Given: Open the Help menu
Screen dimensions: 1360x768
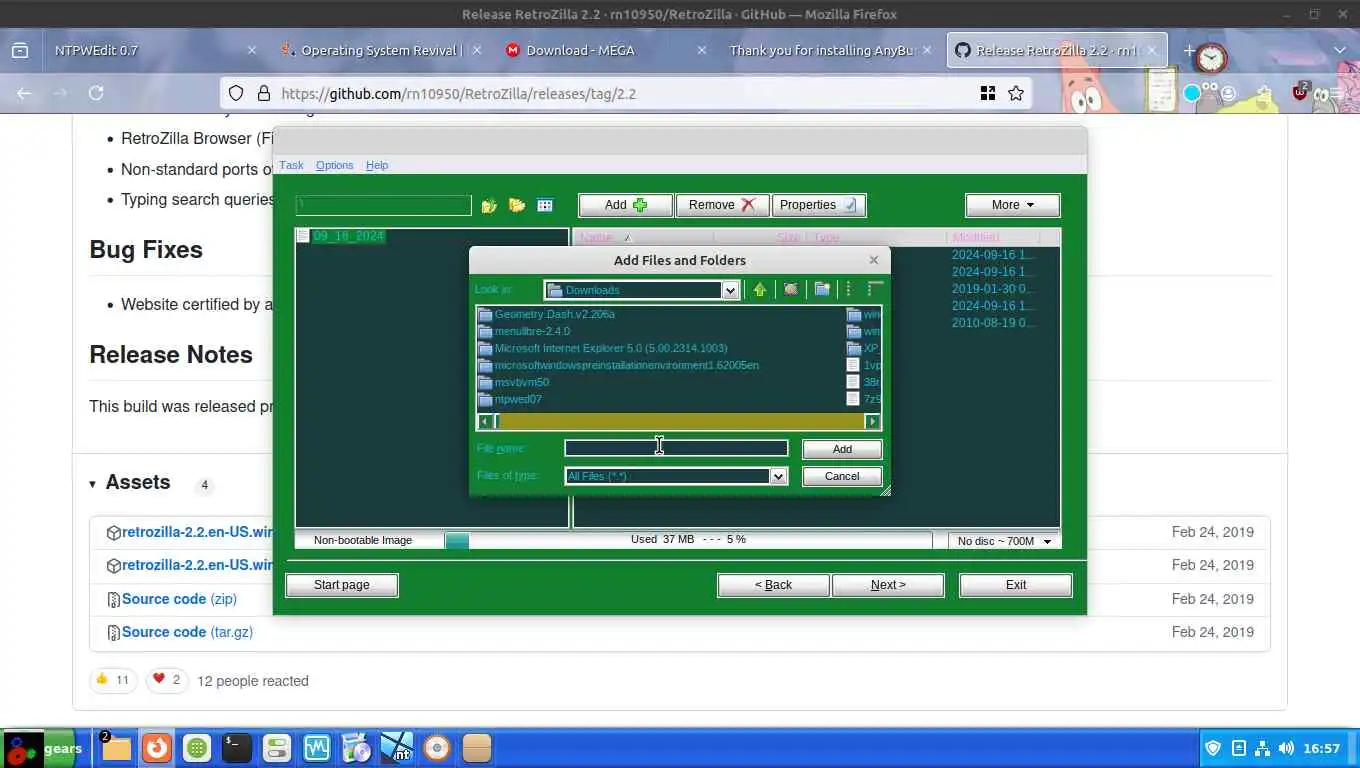Looking at the screenshot, I should click(x=377, y=165).
